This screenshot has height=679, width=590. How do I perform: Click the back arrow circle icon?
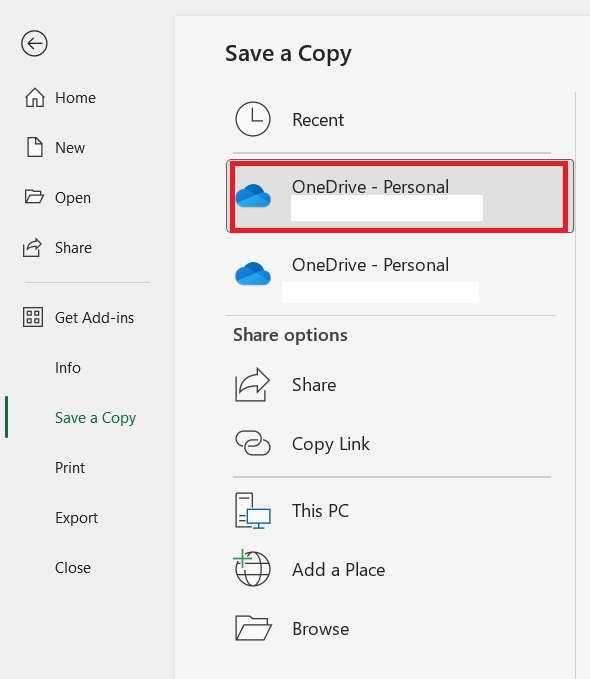coord(34,43)
